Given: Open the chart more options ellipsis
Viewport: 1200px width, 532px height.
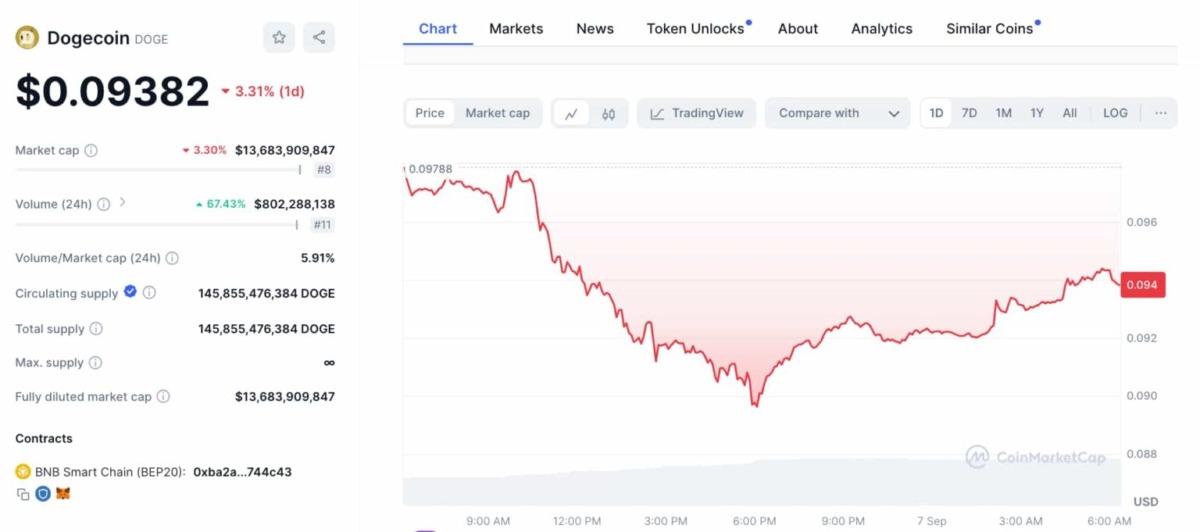Looking at the screenshot, I should click(1160, 113).
